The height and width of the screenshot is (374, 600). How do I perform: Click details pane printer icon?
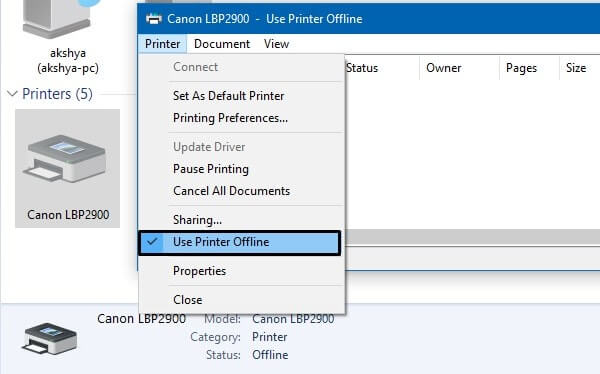click(x=50, y=338)
